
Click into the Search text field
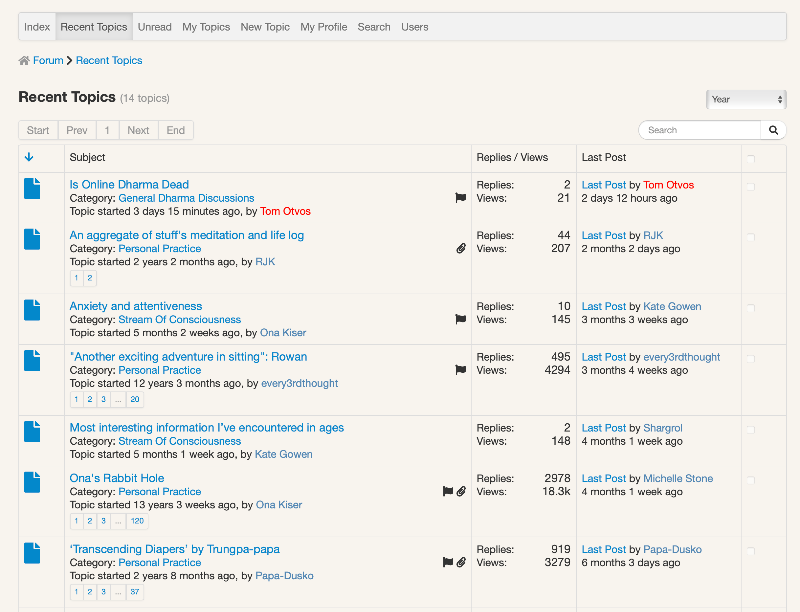pos(700,130)
